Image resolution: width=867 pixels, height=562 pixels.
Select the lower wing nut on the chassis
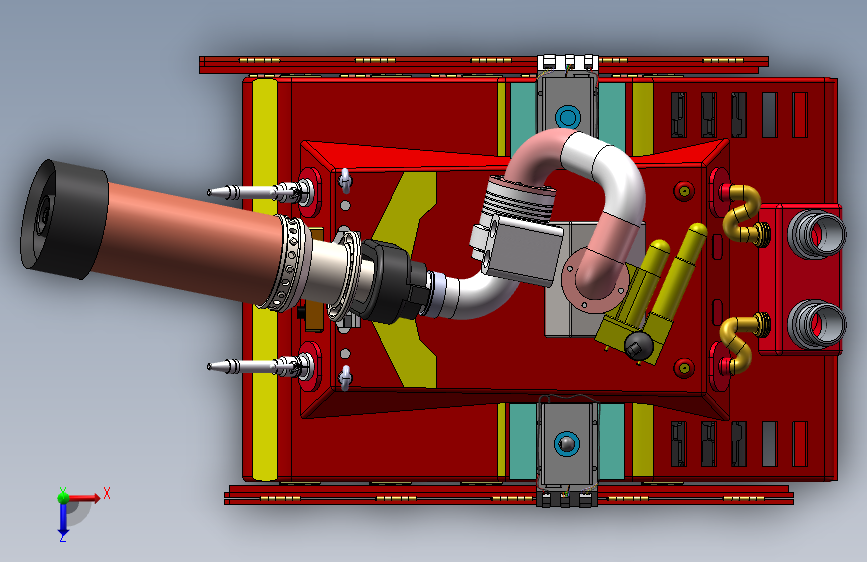(x=345, y=378)
